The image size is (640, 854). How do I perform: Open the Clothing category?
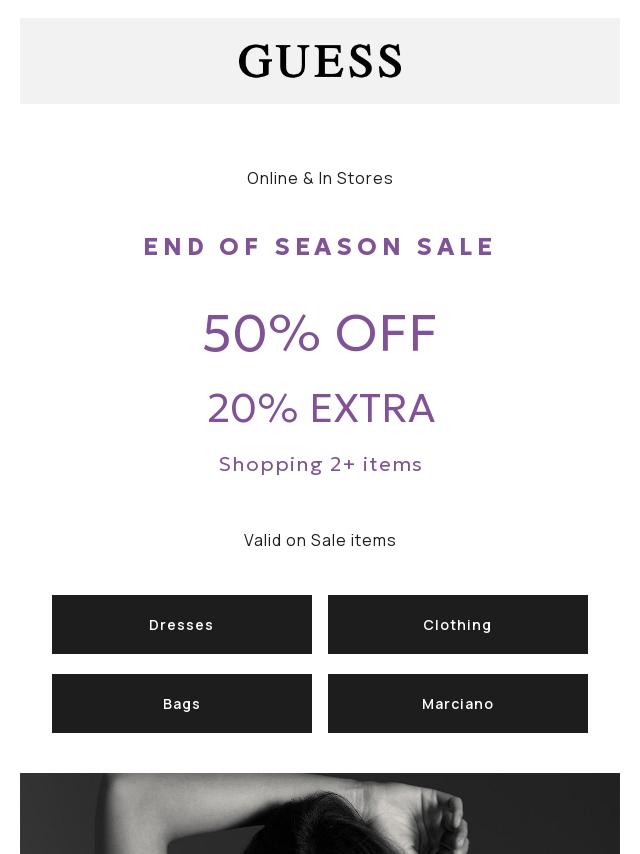click(x=457, y=625)
